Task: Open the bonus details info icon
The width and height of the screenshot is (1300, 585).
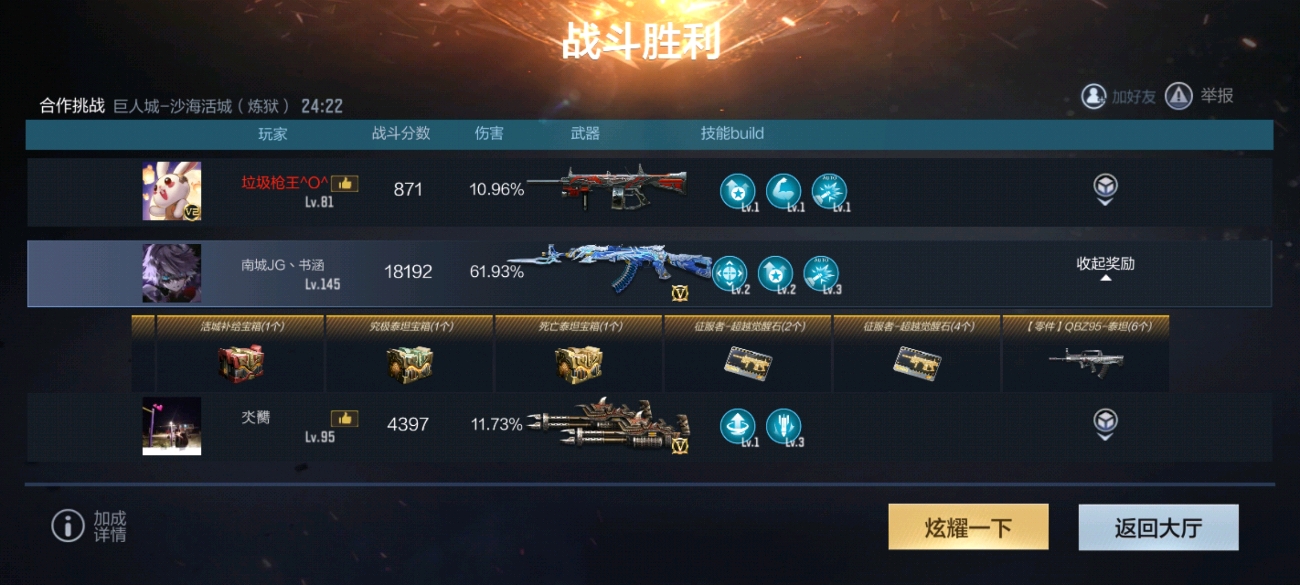Action: [68, 525]
